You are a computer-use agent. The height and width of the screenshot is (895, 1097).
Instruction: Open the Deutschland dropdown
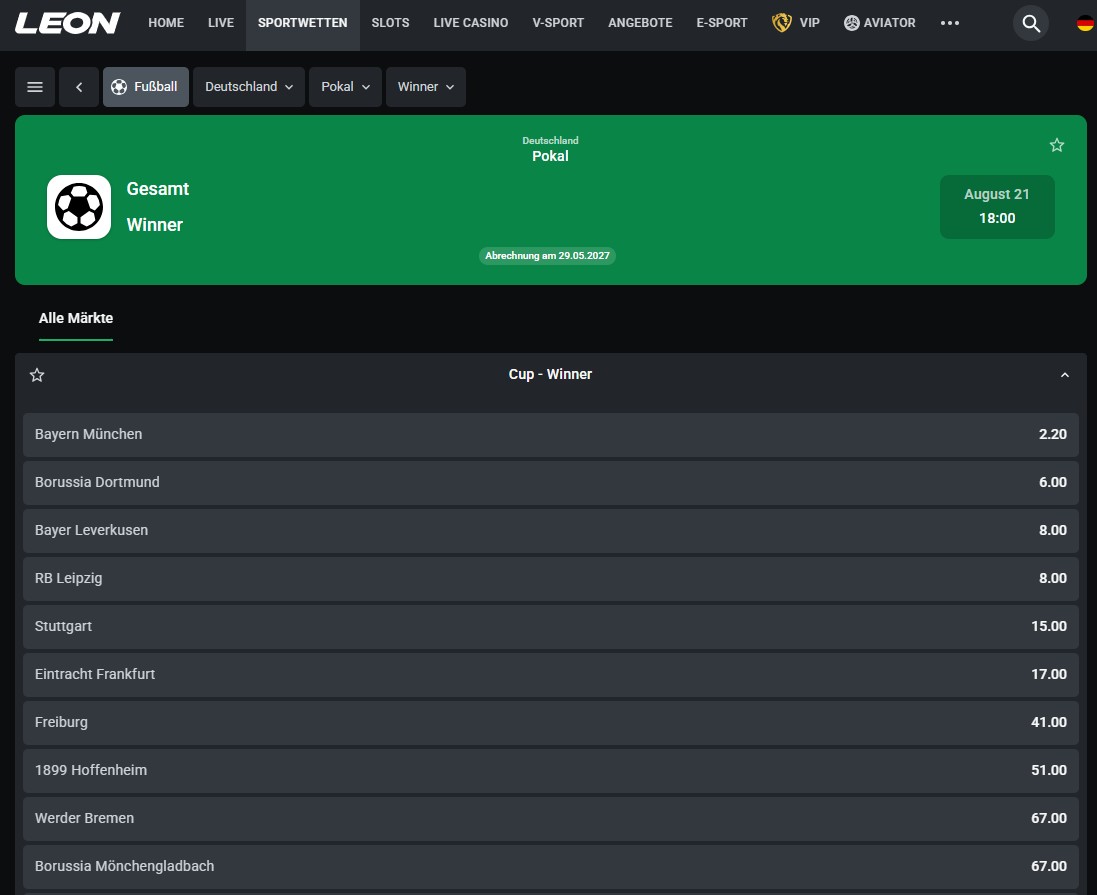pos(248,87)
